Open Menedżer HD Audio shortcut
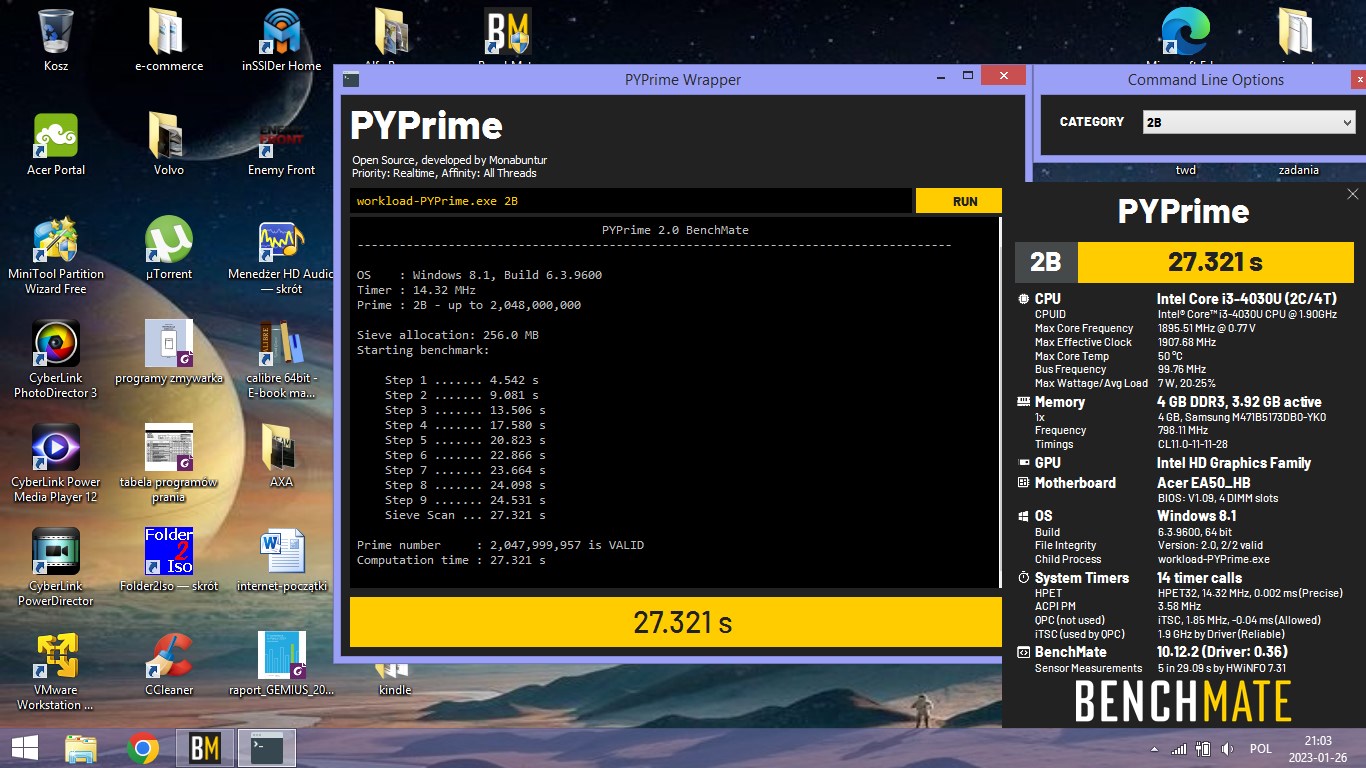1366x768 pixels. [282, 255]
